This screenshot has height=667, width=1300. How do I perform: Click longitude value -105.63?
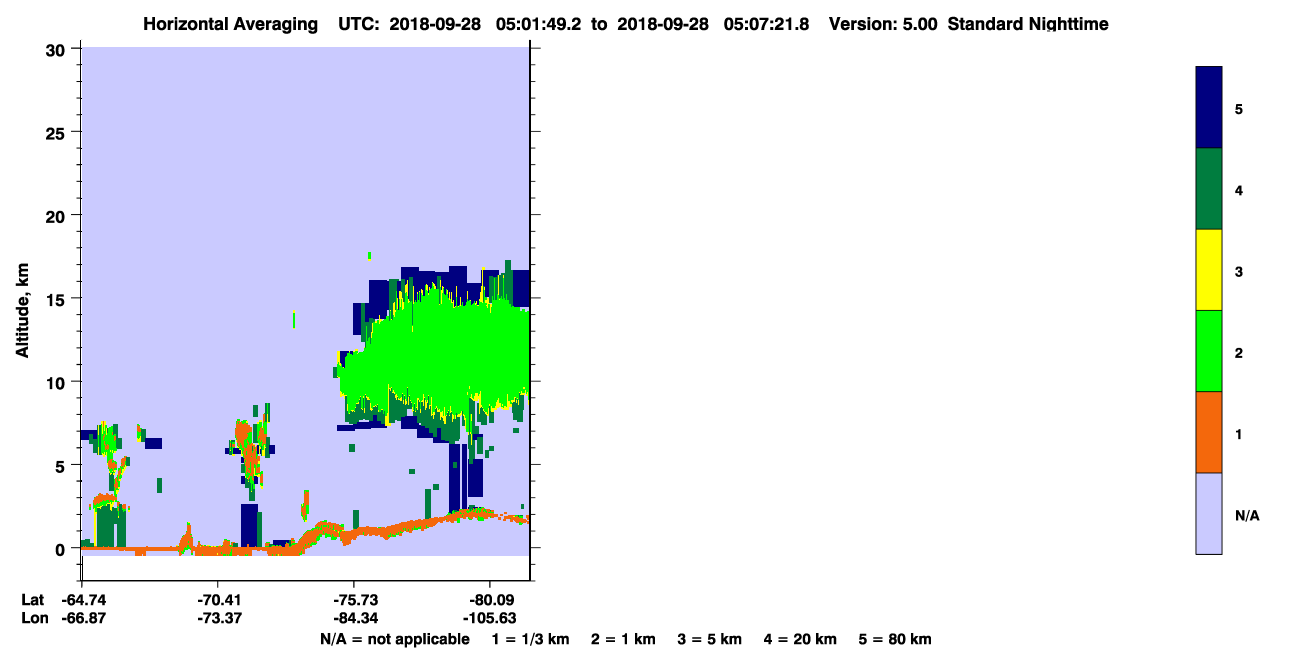489,618
